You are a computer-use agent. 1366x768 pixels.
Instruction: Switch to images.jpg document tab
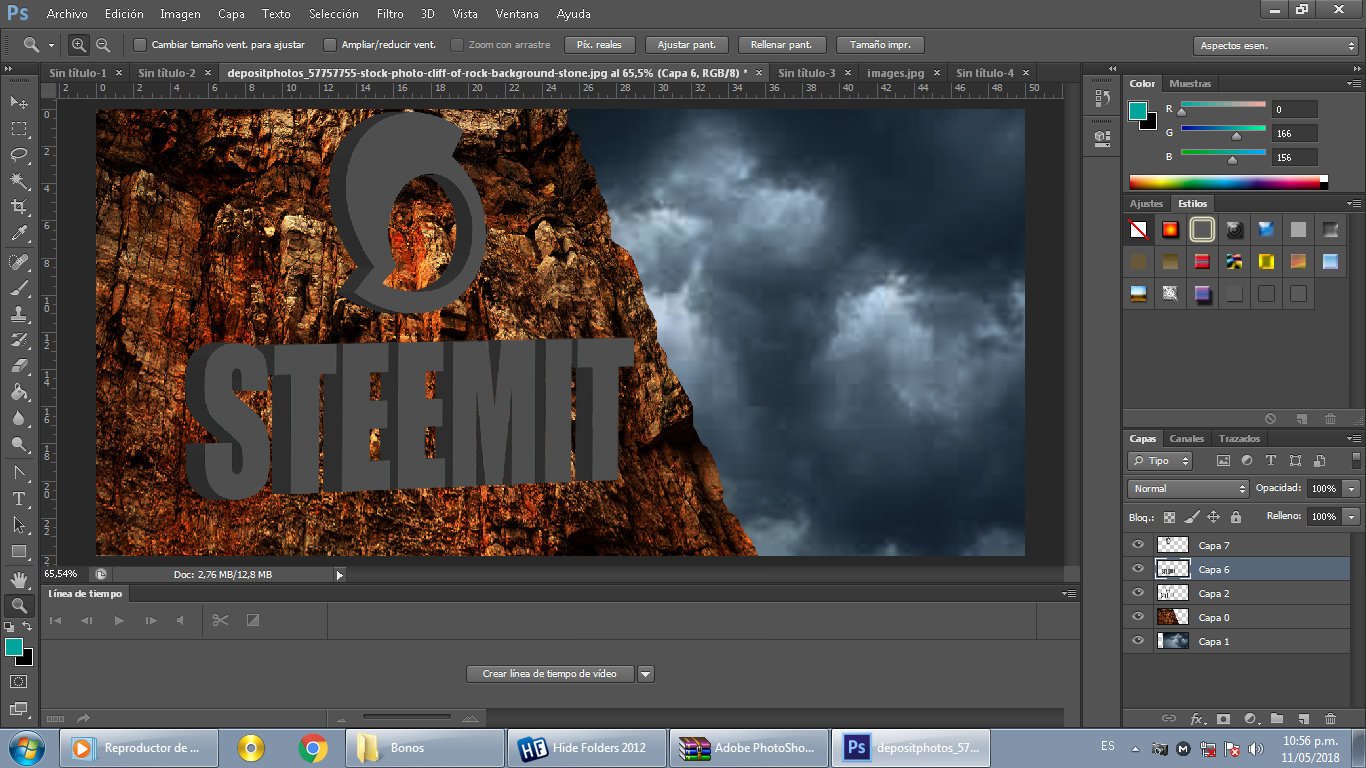click(895, 73)
